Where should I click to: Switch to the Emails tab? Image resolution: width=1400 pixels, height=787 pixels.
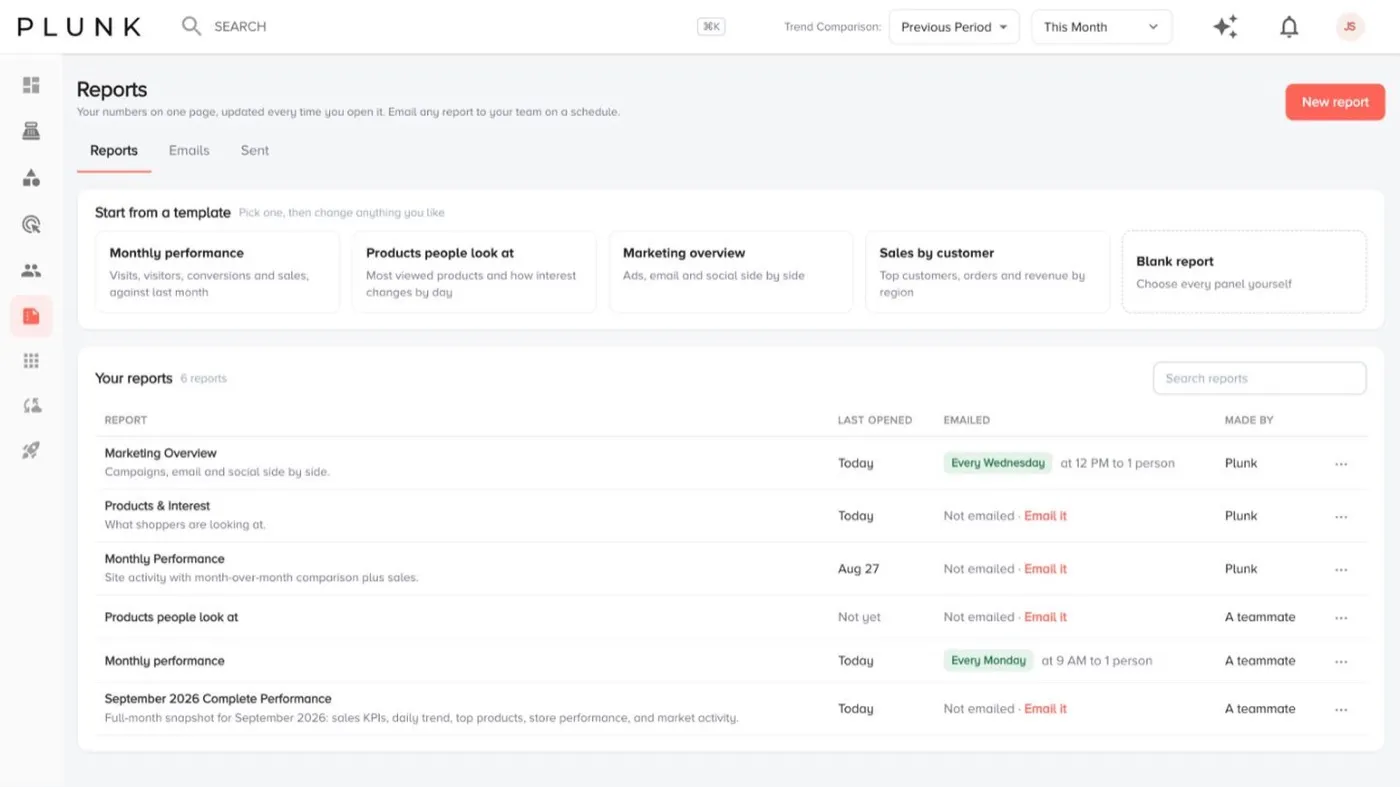click(189, 150)
